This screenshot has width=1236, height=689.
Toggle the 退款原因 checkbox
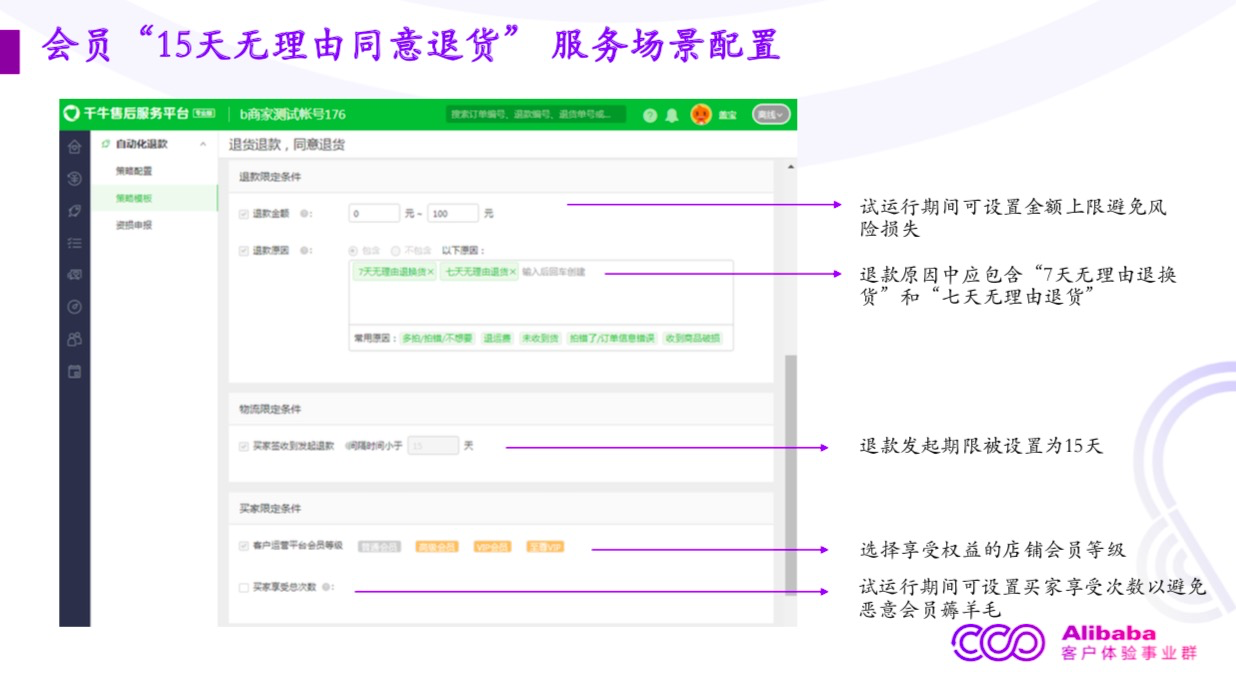243,251
